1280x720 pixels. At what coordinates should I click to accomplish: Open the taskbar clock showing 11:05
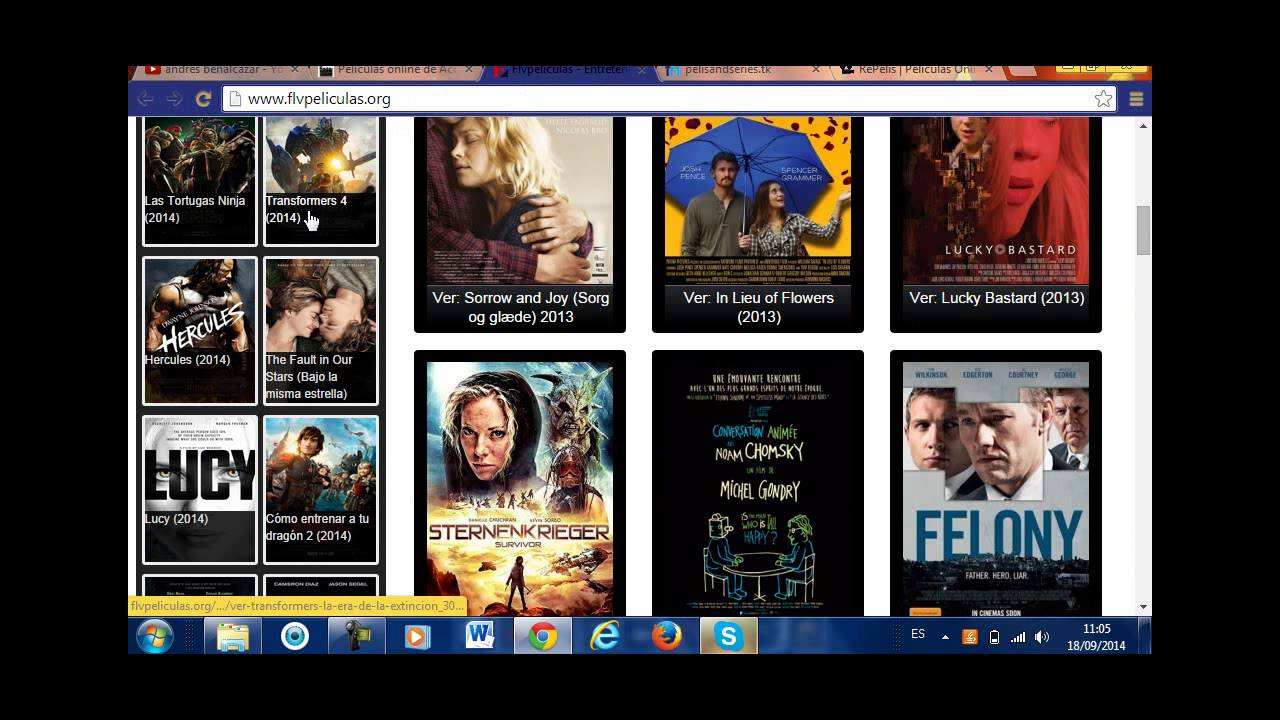click(x=1096, y=637)
